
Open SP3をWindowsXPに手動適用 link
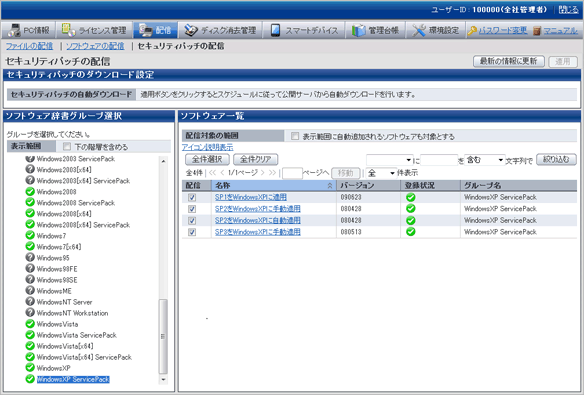click(258, 232)
